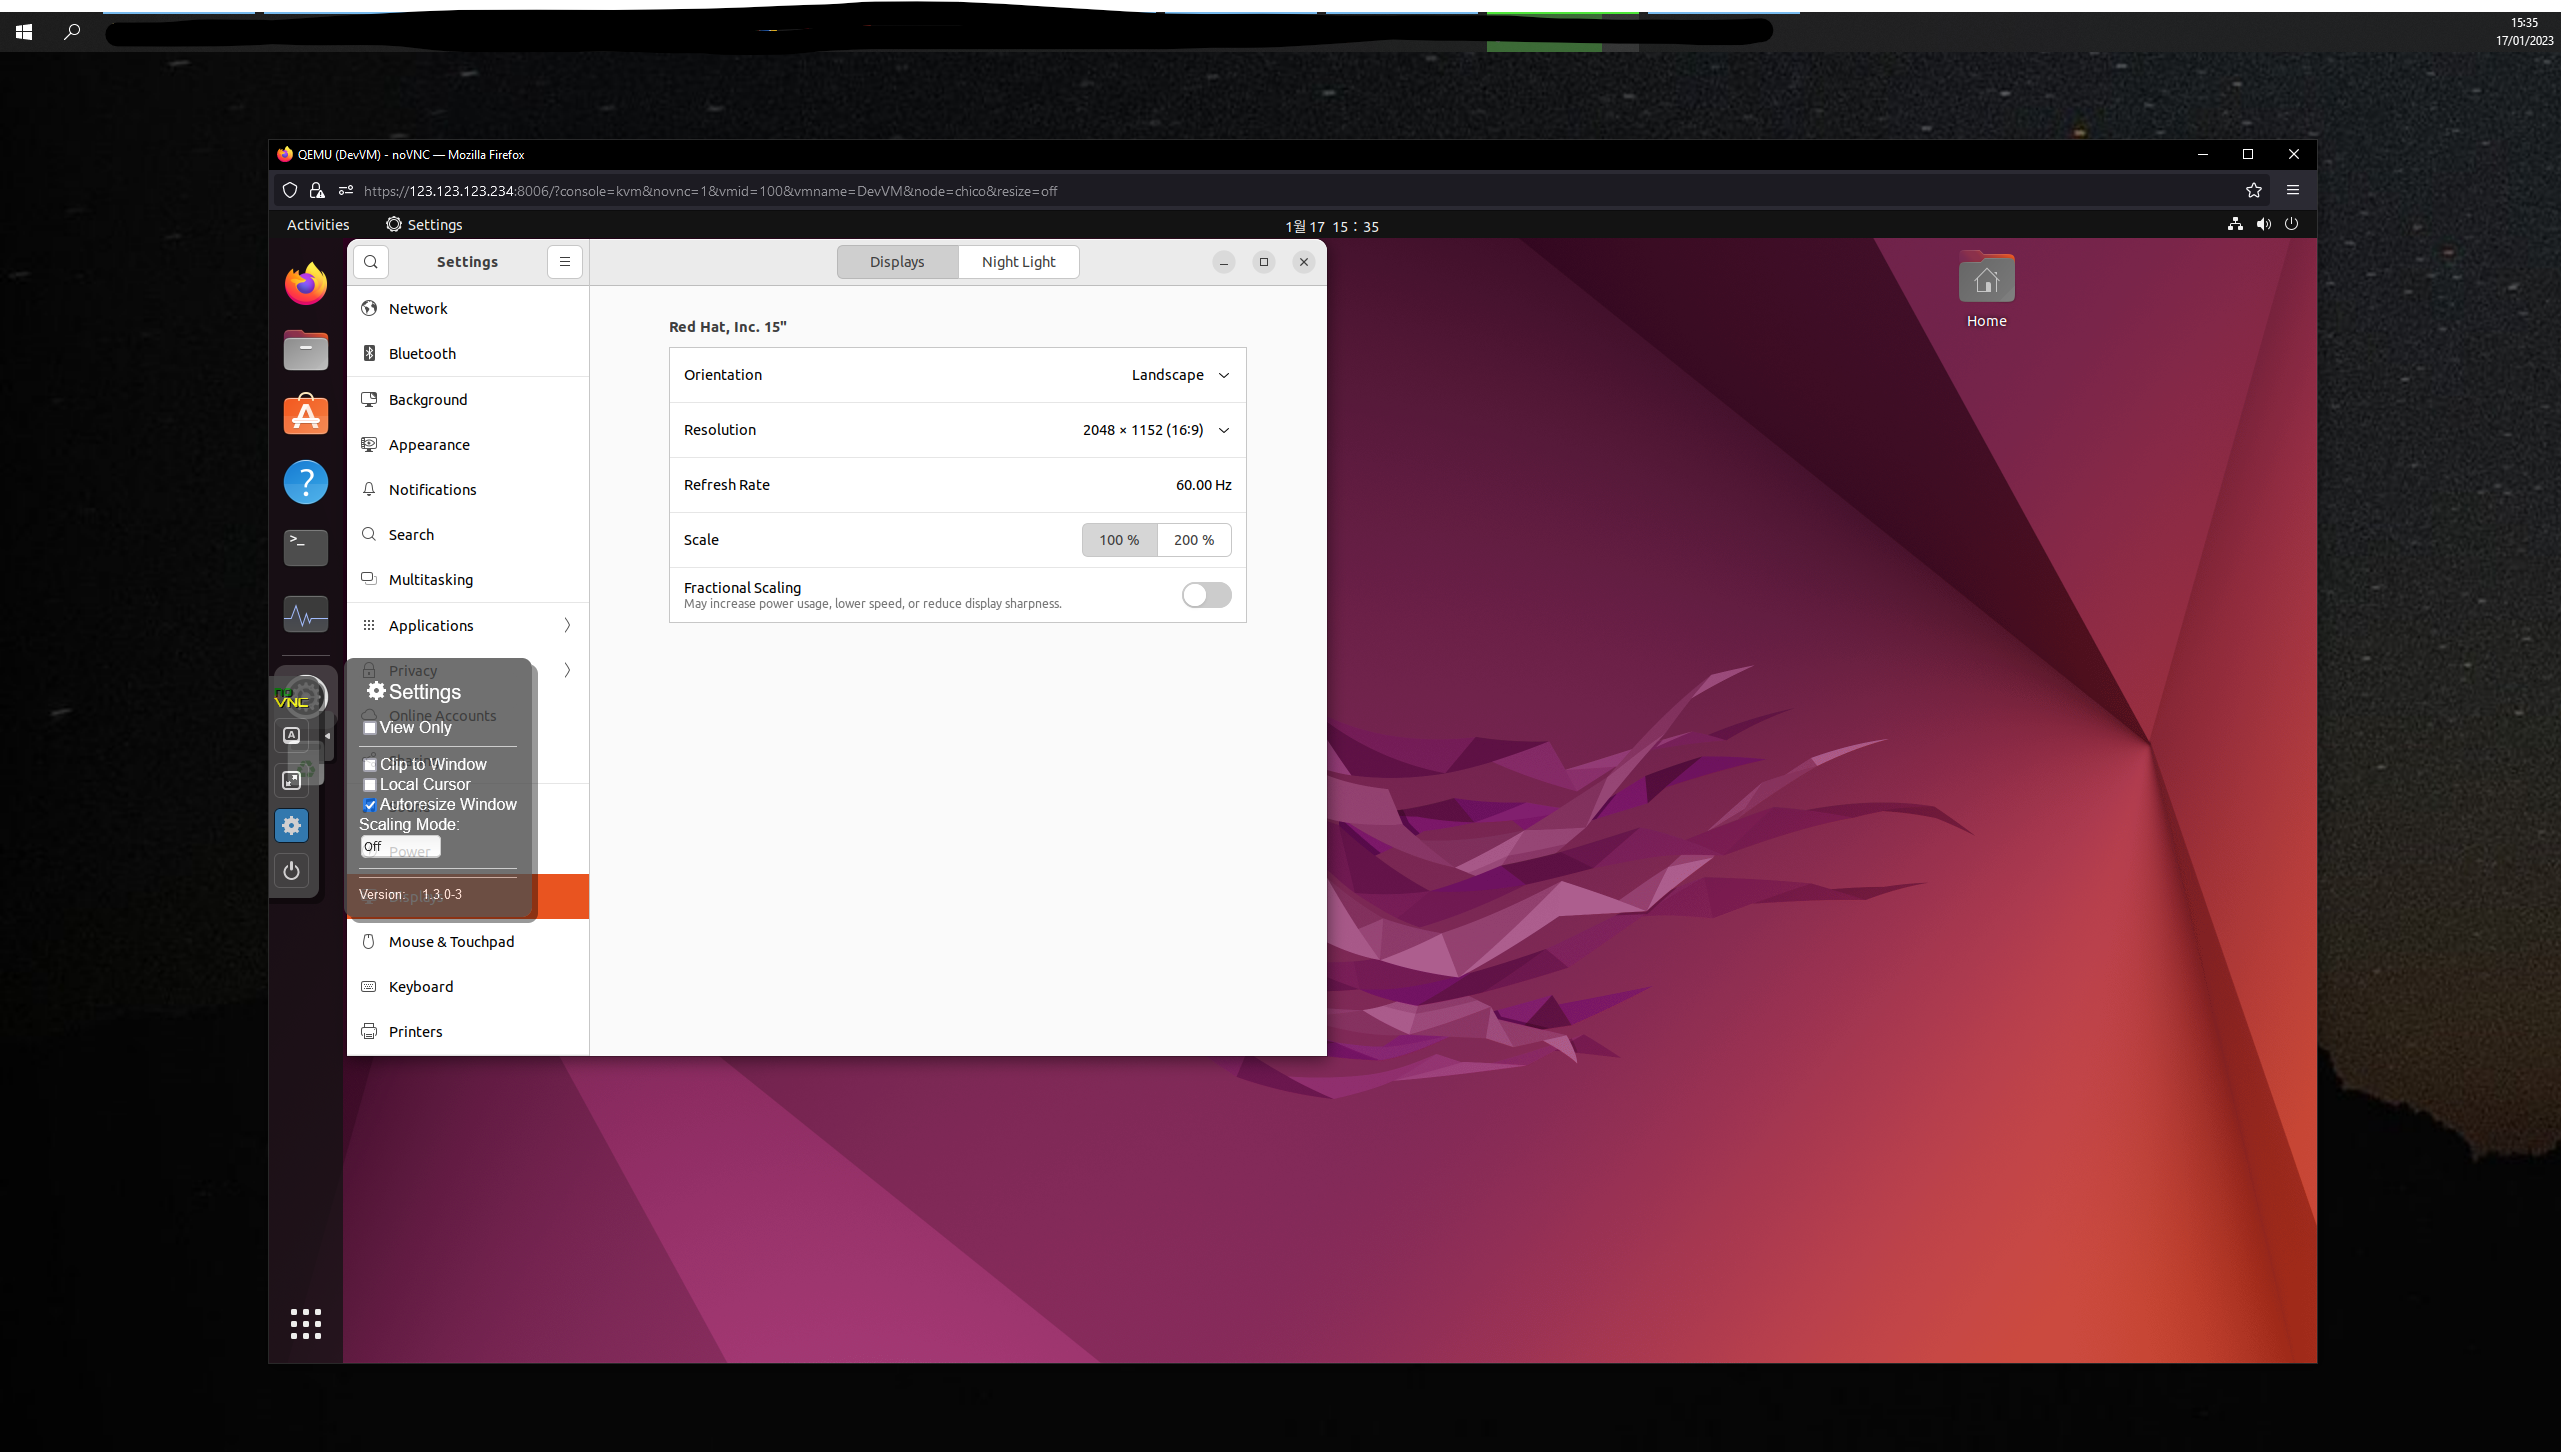Image resolution: width=2561 pixels, height=1452 pixels.
Task: Open Activities overview
Action: [x=318, y=225]
